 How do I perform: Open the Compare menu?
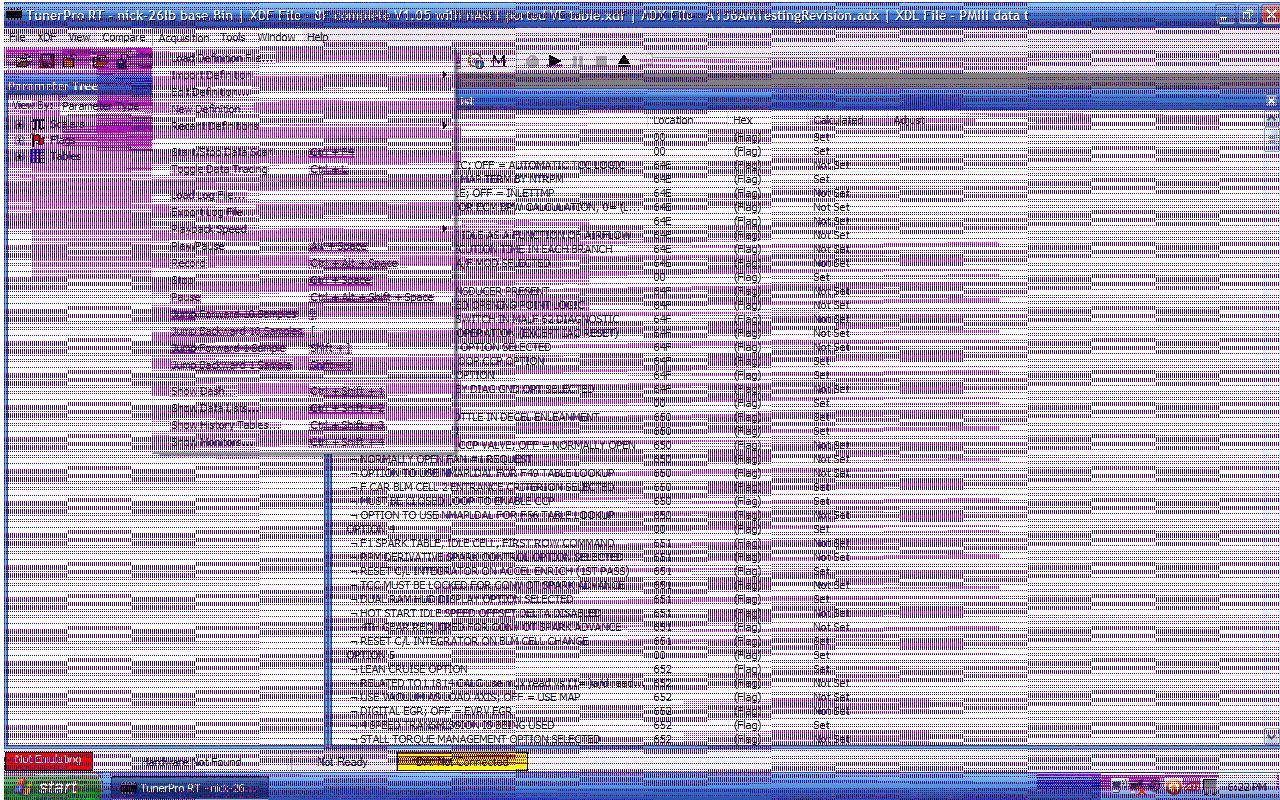pos(124,37)
